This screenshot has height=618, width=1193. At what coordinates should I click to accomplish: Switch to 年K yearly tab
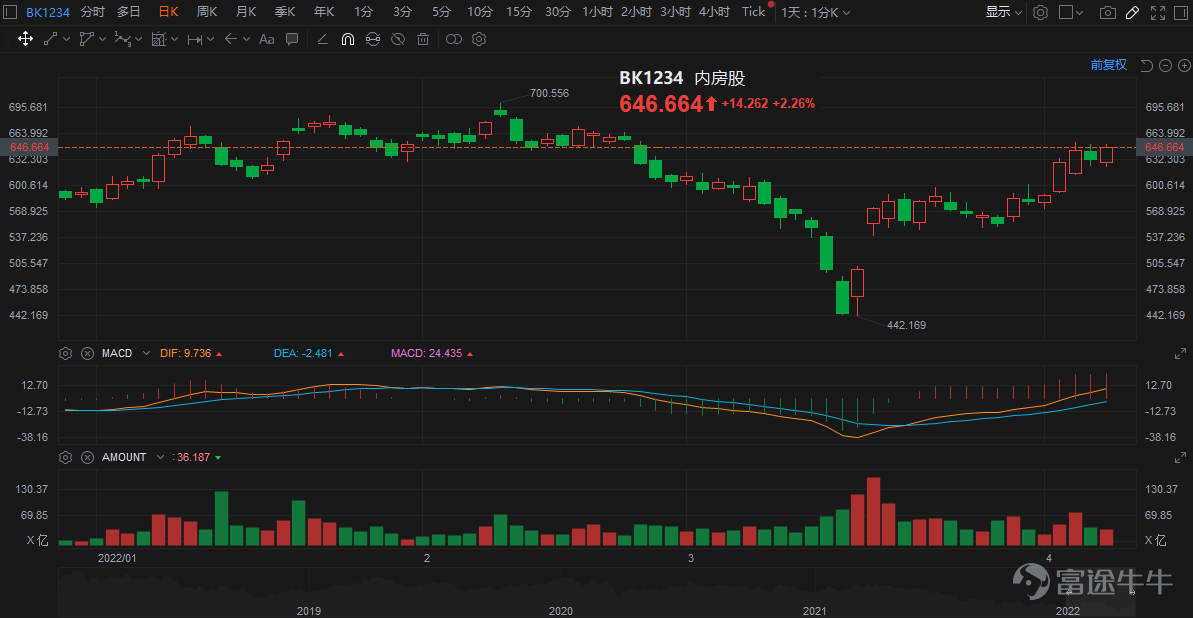(x=324, y=11)
